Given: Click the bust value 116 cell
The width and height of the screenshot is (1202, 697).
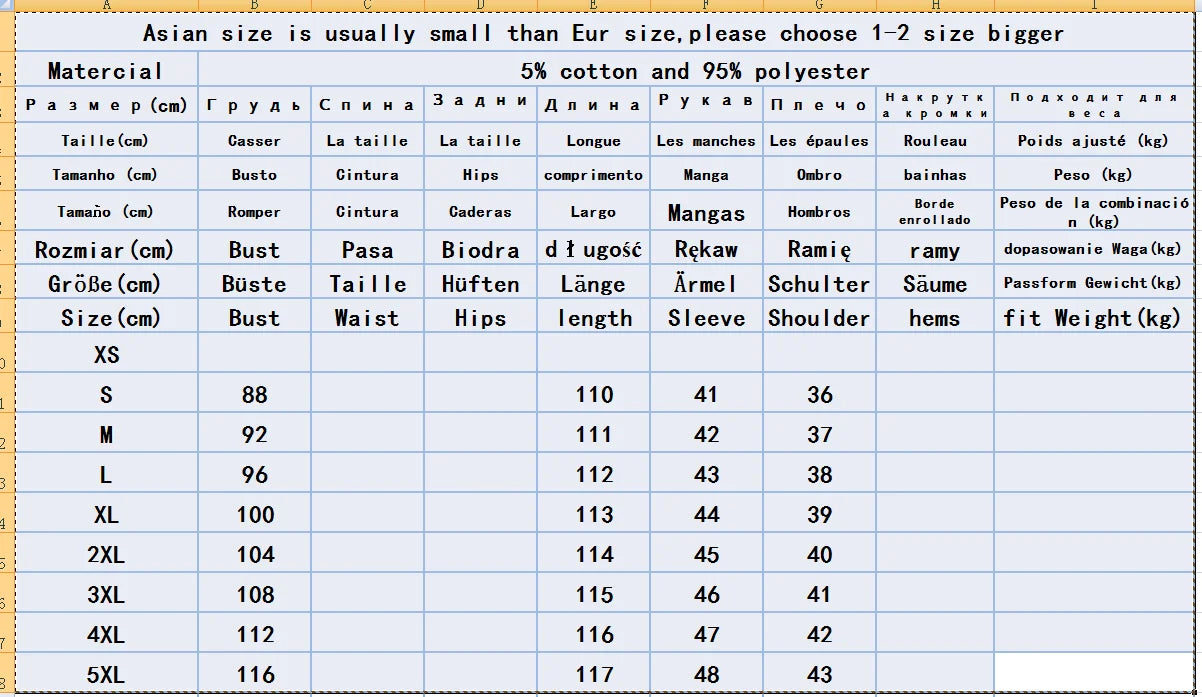Looking at the screenshot, I should (255, 675).
